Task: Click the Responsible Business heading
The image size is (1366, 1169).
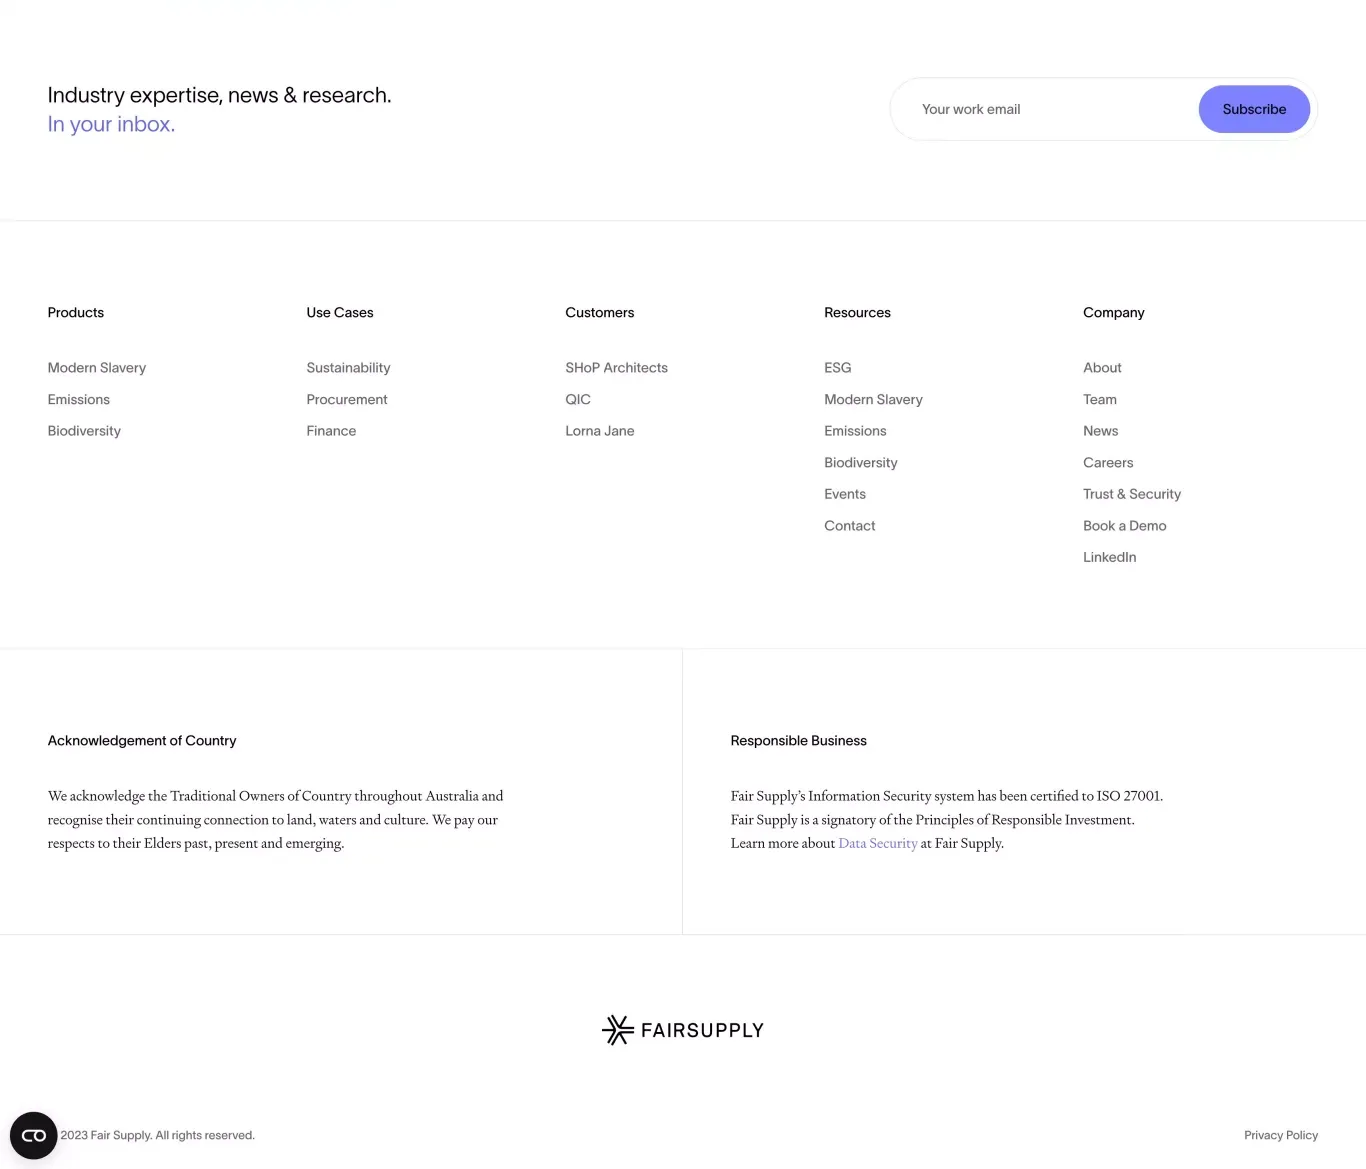Action: [799, 741]
